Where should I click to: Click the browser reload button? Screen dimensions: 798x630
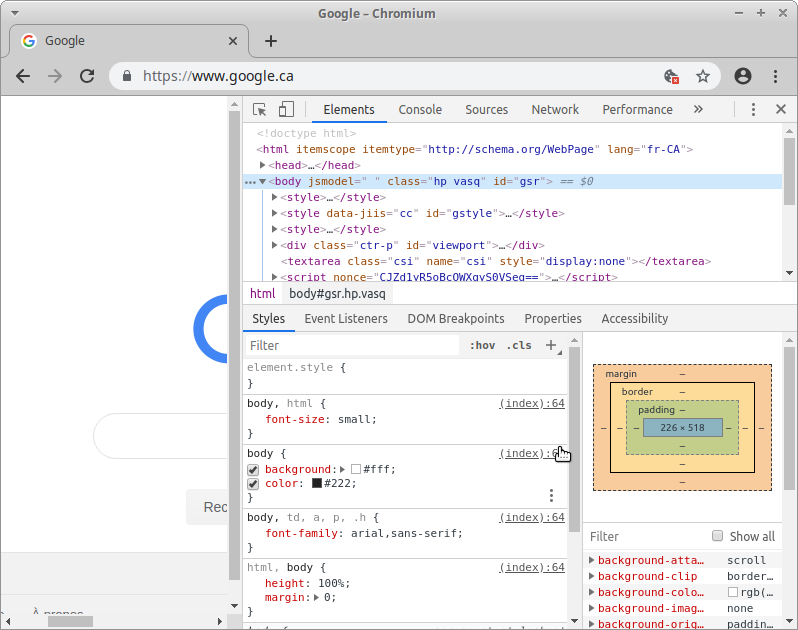[87, 76]
